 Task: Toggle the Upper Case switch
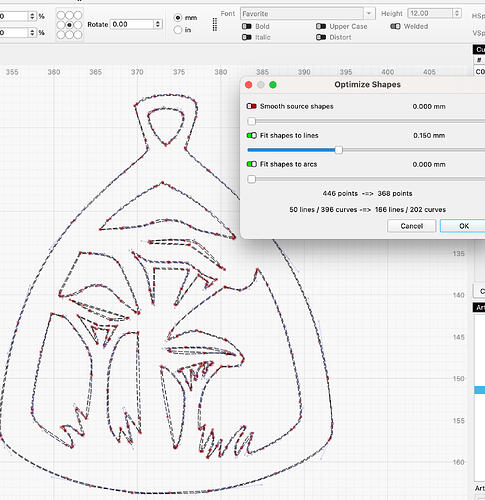point(321,26)
